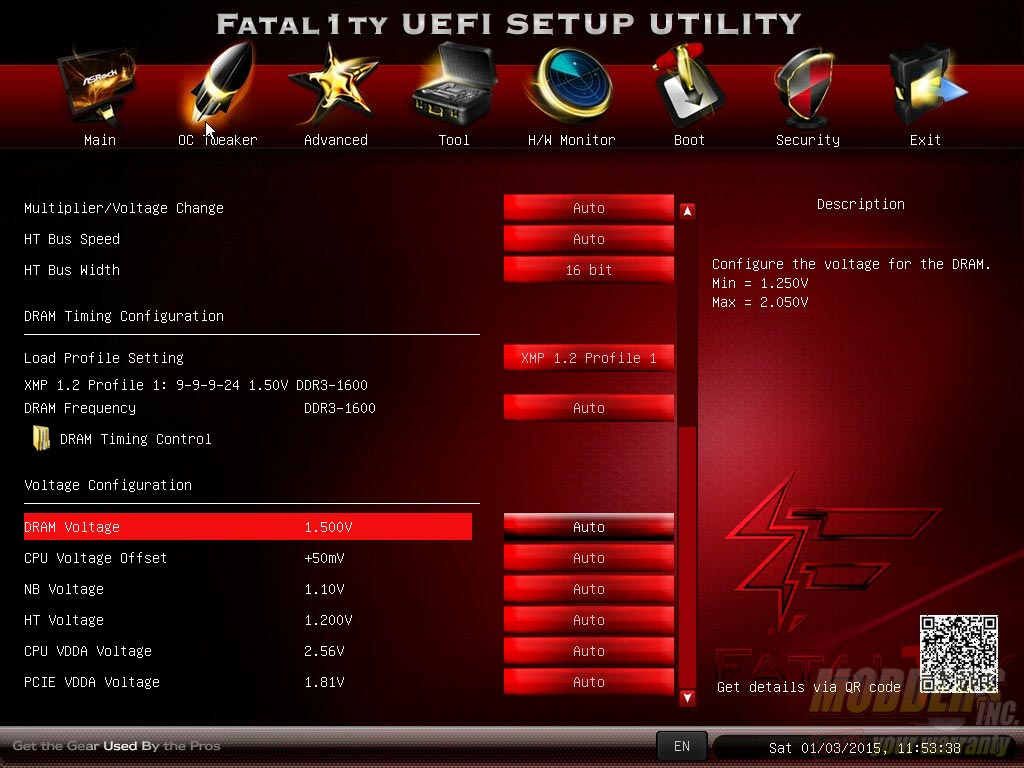Open DRAM Frequency Auto dropdown
The image size is (1024, 768).
tap(588, 408)
